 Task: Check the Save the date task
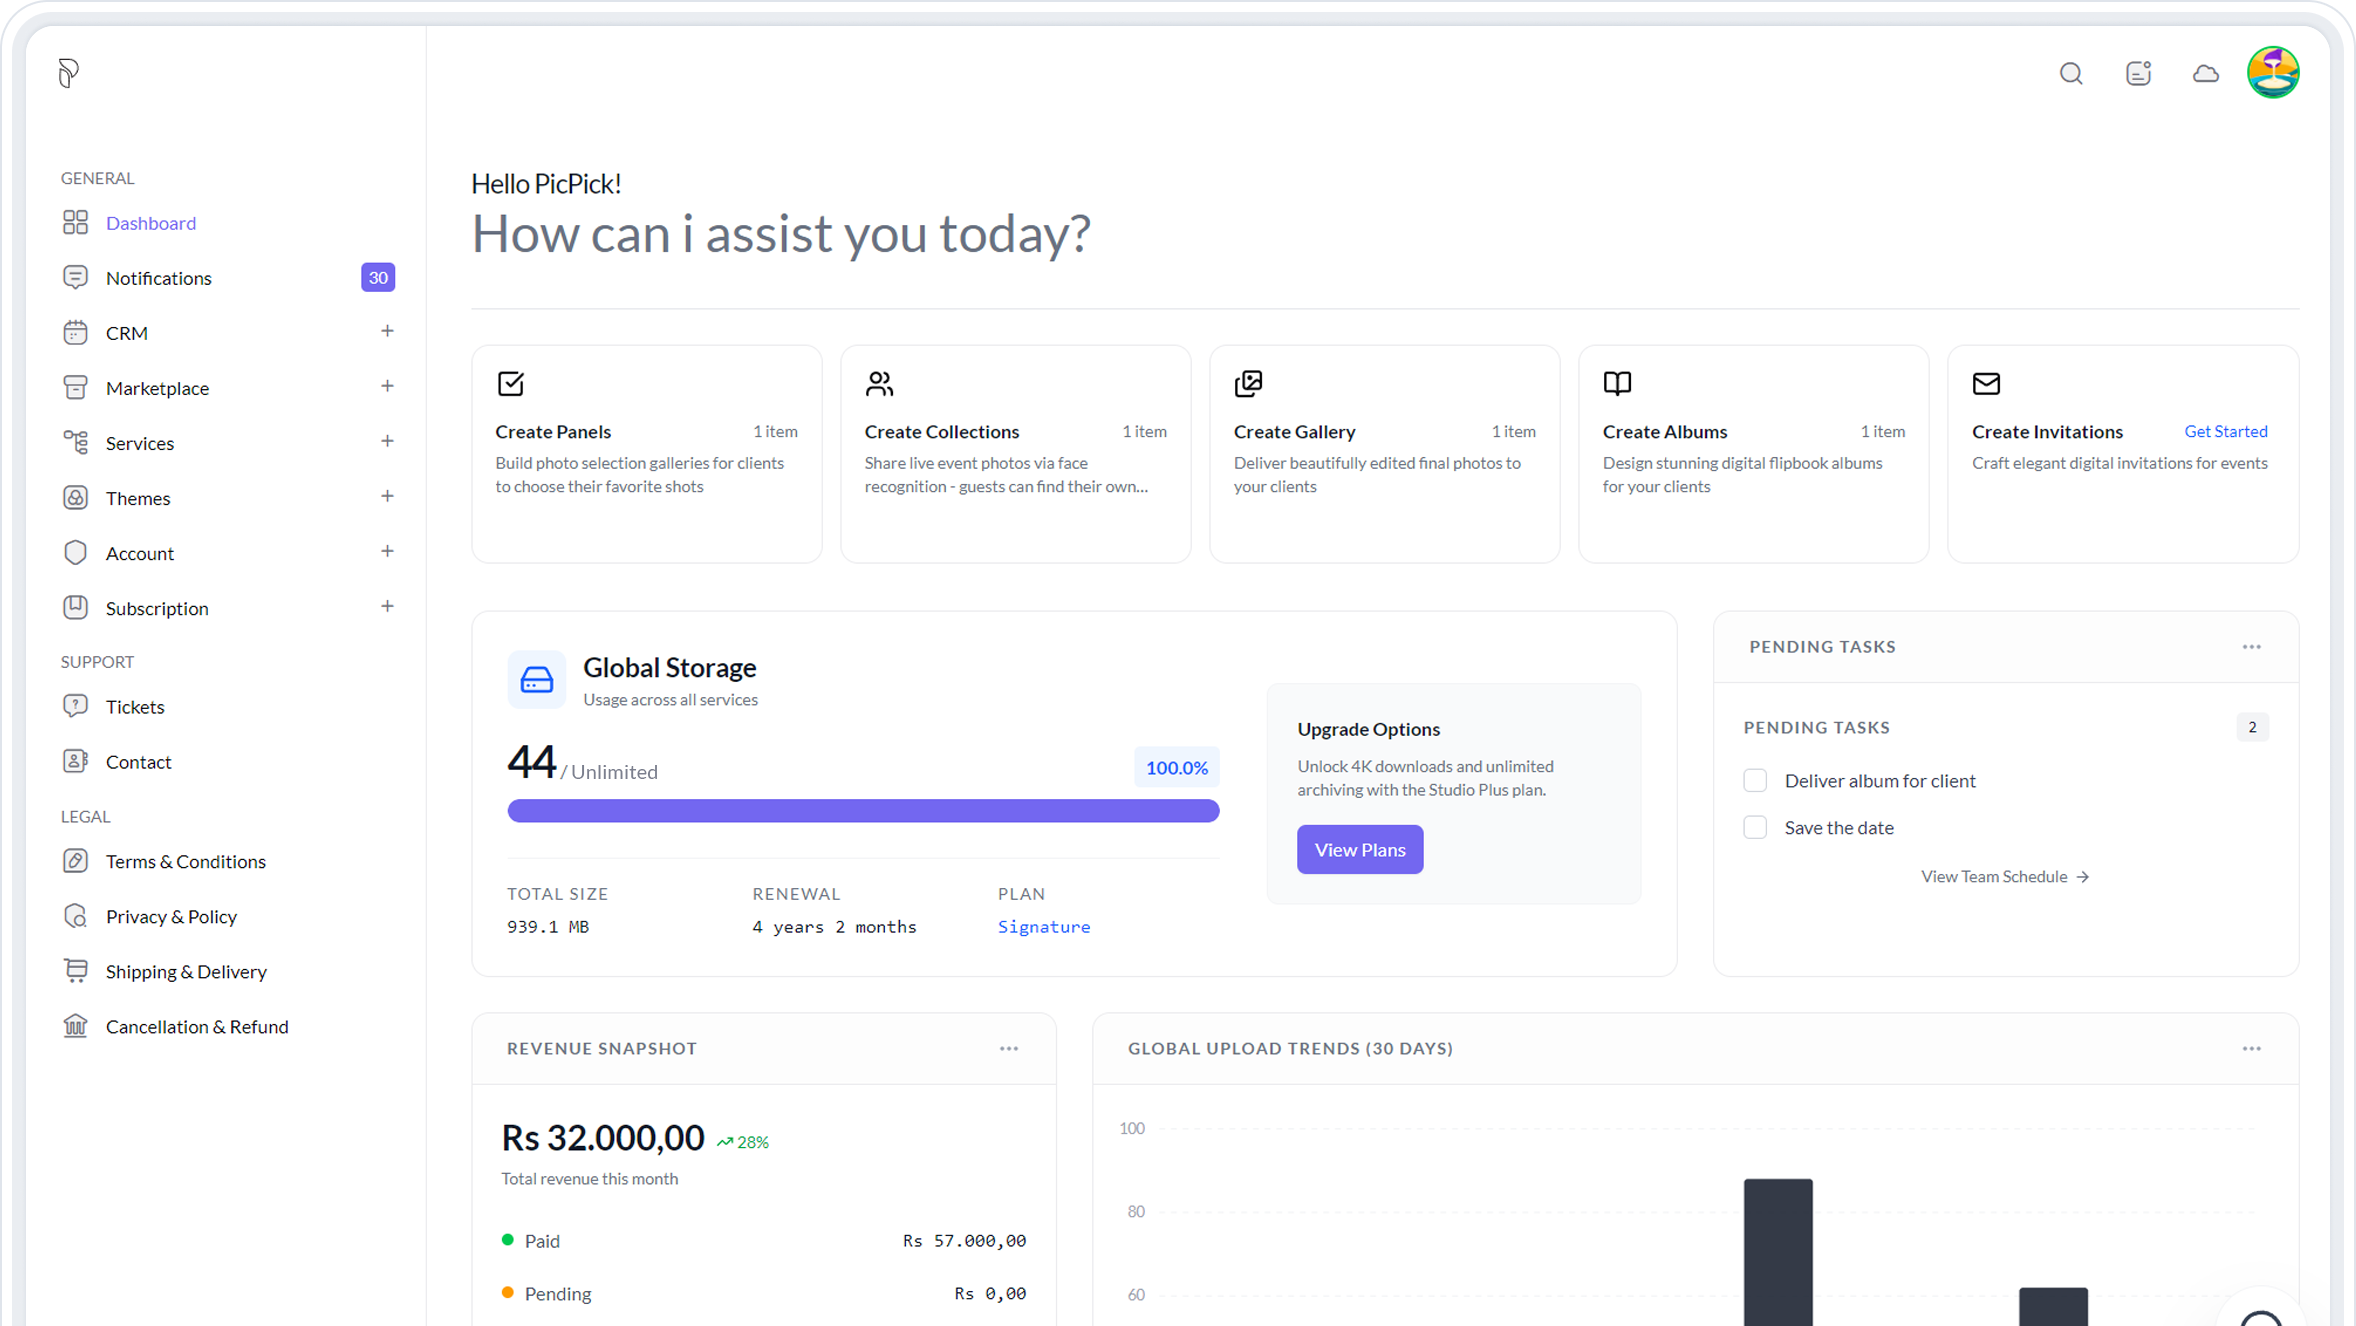1755,828
